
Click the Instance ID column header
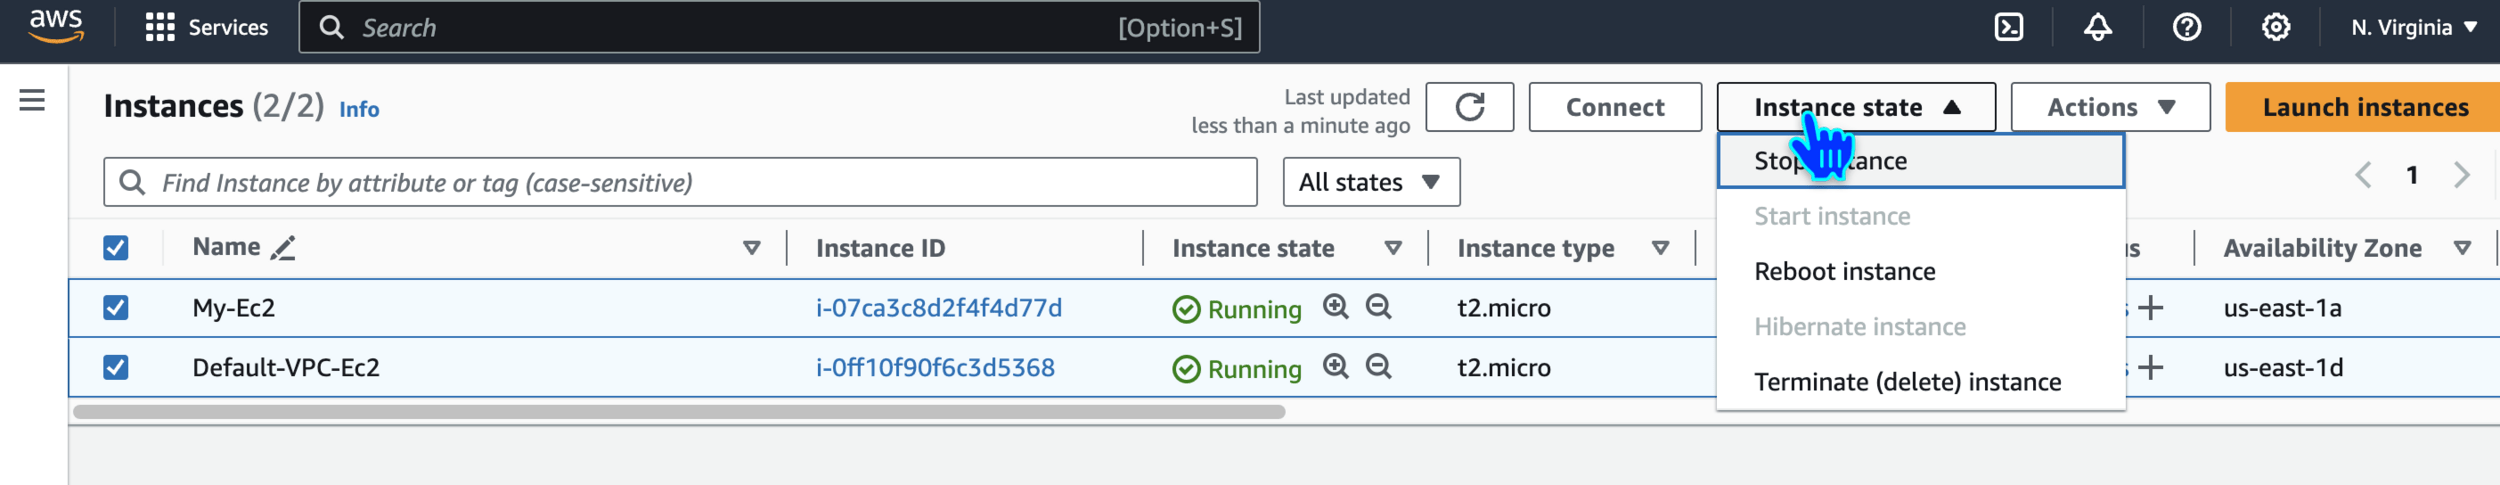(x=880, y=248)
